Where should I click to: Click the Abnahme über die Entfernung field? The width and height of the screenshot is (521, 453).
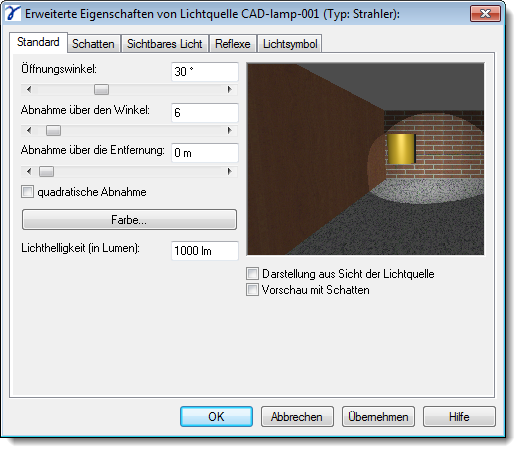coord(205,153)
